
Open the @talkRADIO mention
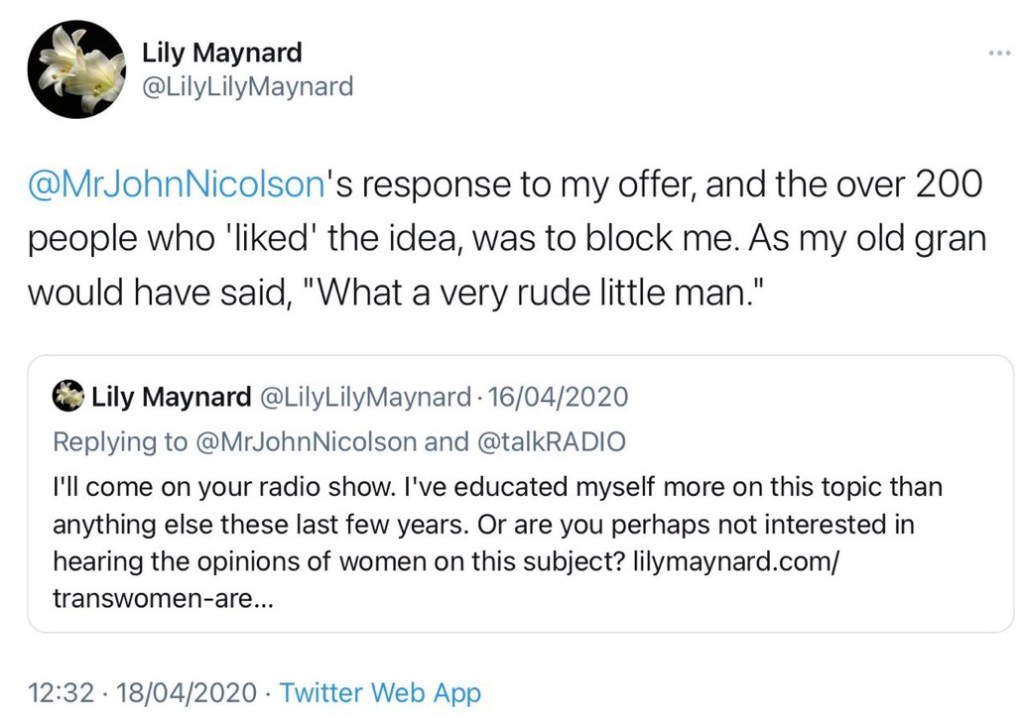[x=551, y=441]
